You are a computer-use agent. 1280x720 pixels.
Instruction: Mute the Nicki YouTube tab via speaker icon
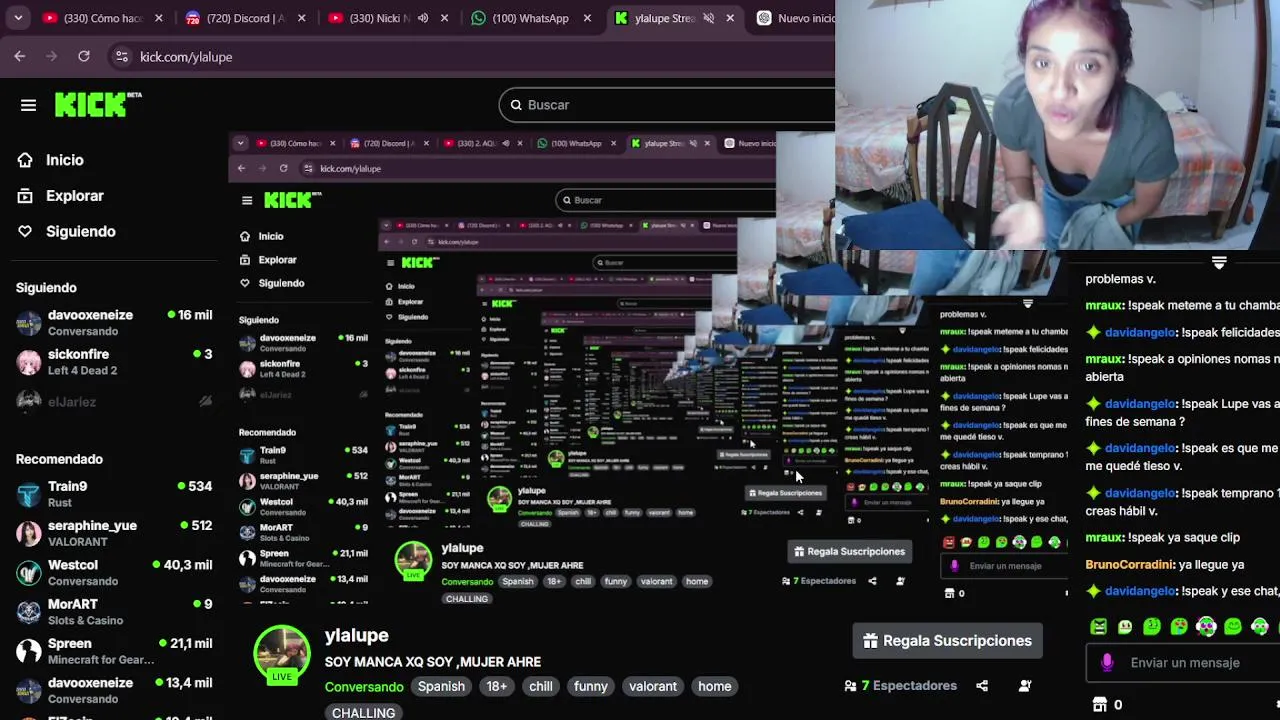[x=422, y=18]
